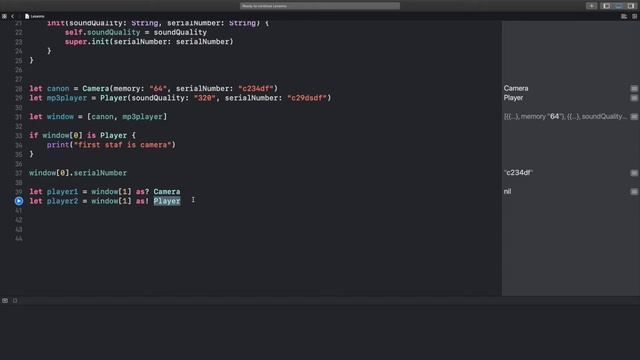This screenshot has height=360, width=640.
Task: Go back in editor history
Action: point(13,16)
